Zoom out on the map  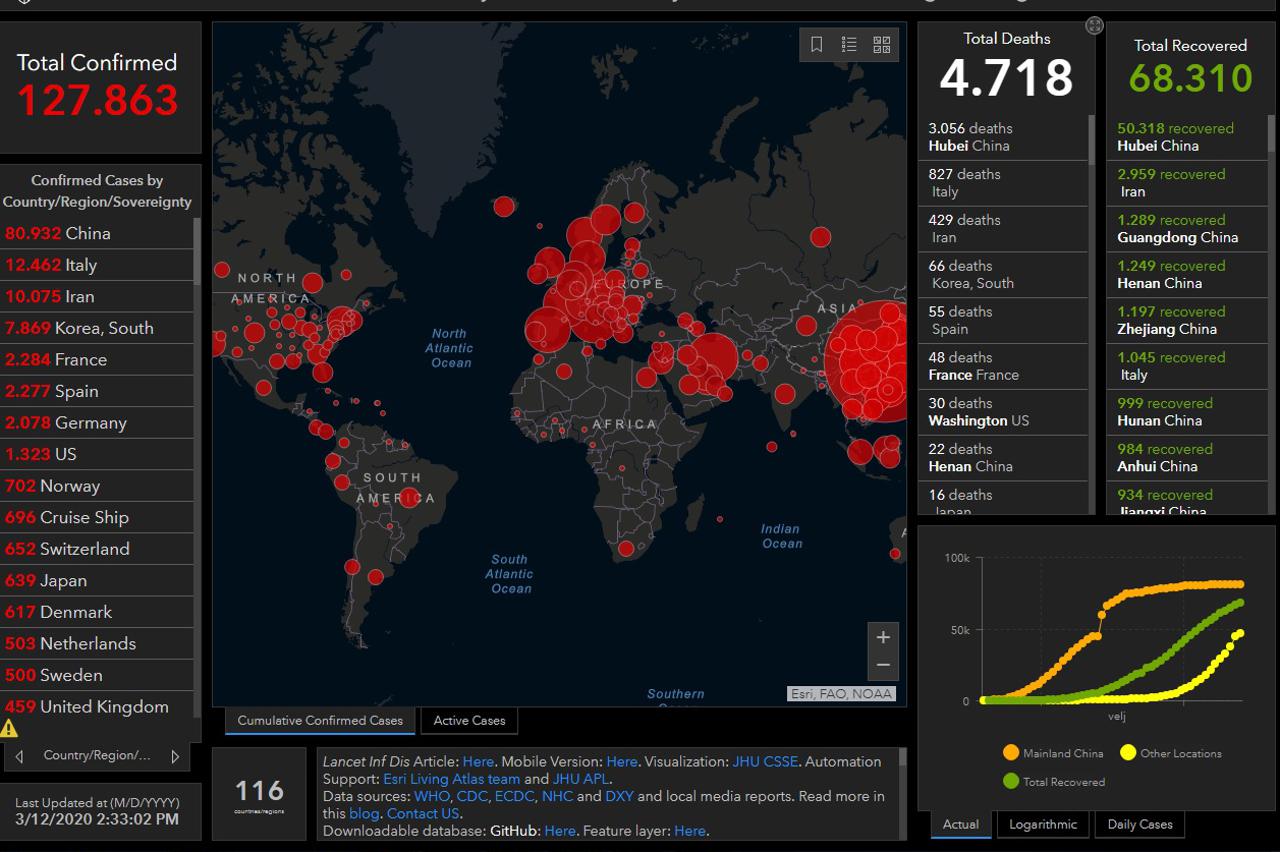coord(883,664)
